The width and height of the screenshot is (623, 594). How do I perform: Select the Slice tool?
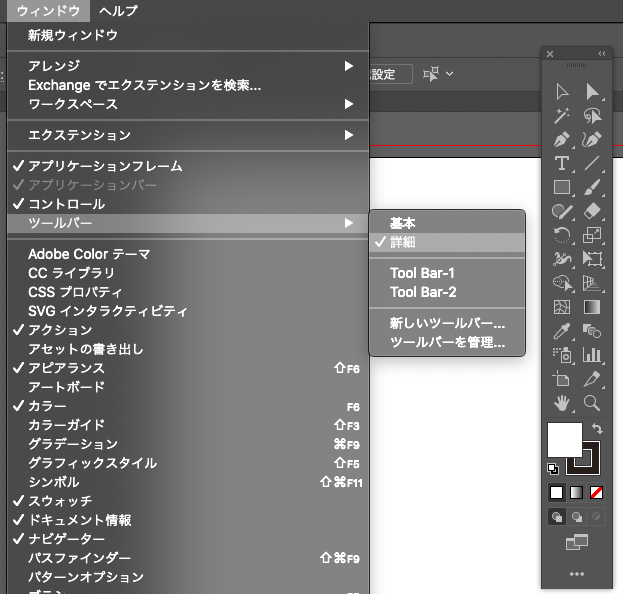click(592, 379)
